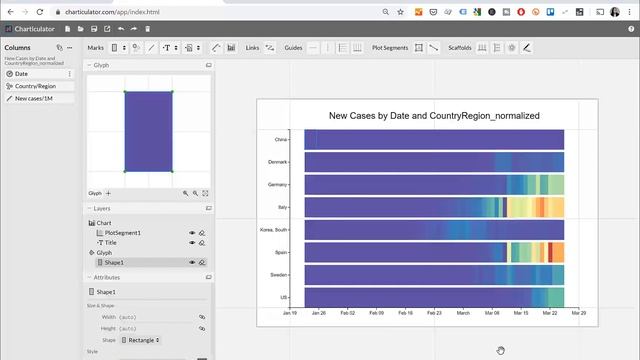This screenshot has height=360, width=640.
Task: Click the browser address bar
Action: coord(216,12)
